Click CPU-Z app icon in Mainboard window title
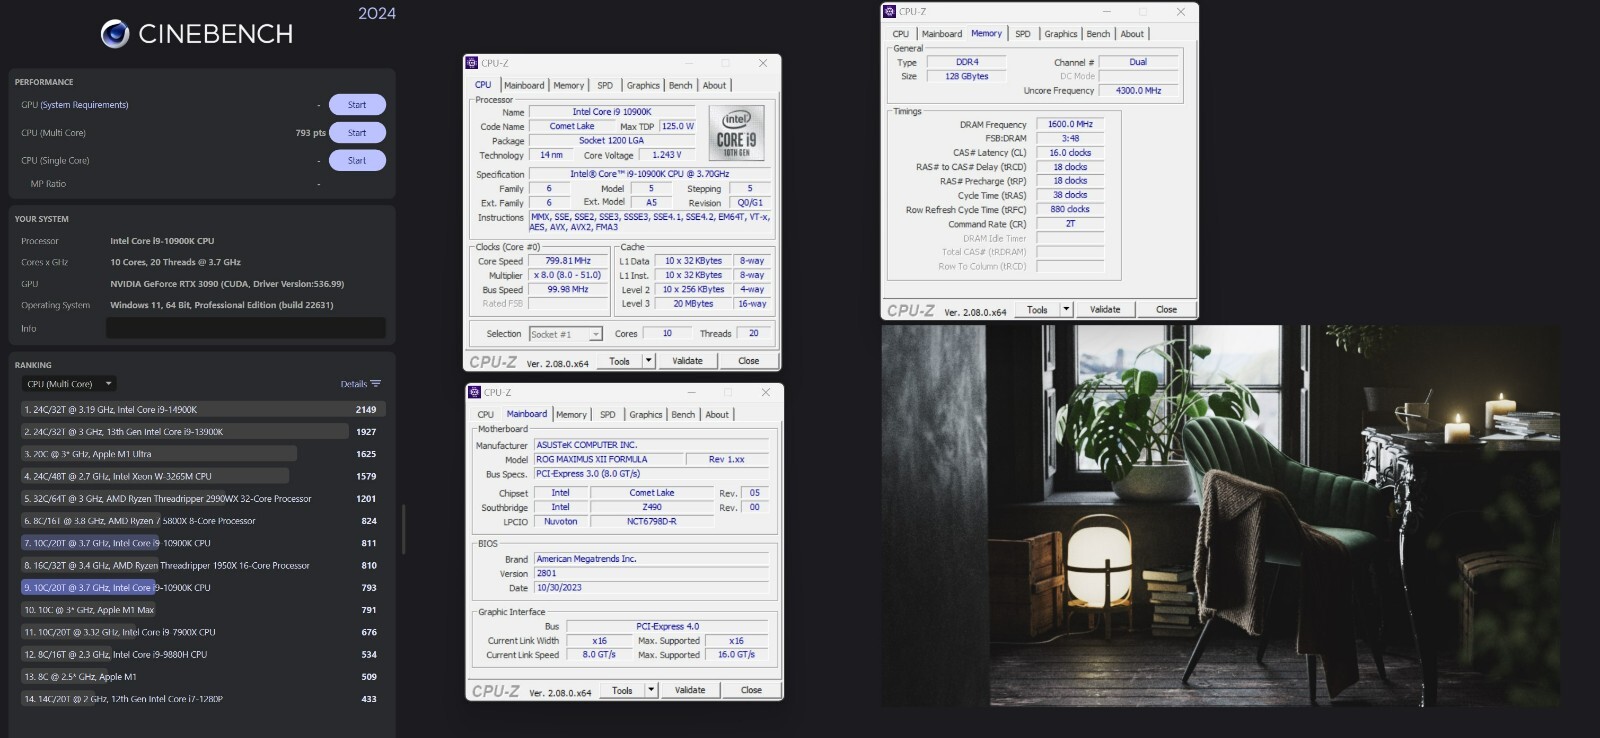Screen dimensions: 1600x738 coord(475,392)
